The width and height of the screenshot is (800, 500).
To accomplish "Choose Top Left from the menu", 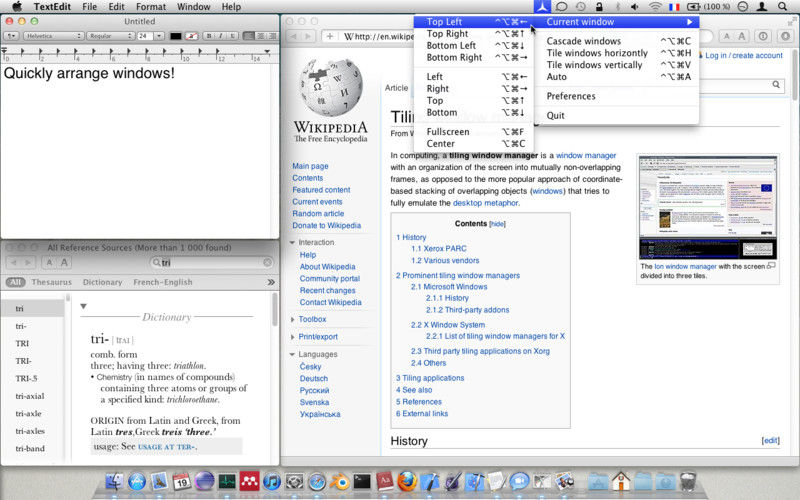I will [473, 21].
